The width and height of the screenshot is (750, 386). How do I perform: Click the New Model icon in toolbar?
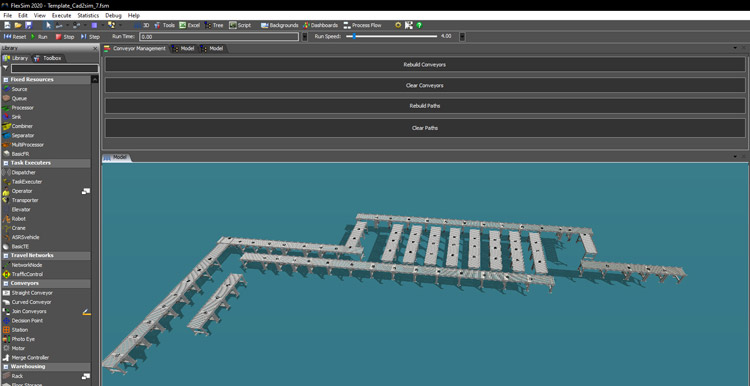click(x=7, y=25)
